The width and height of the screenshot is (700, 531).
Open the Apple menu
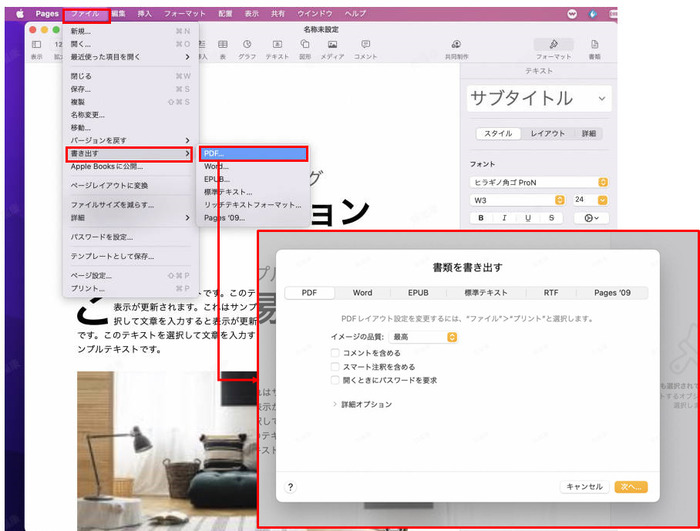20,14
